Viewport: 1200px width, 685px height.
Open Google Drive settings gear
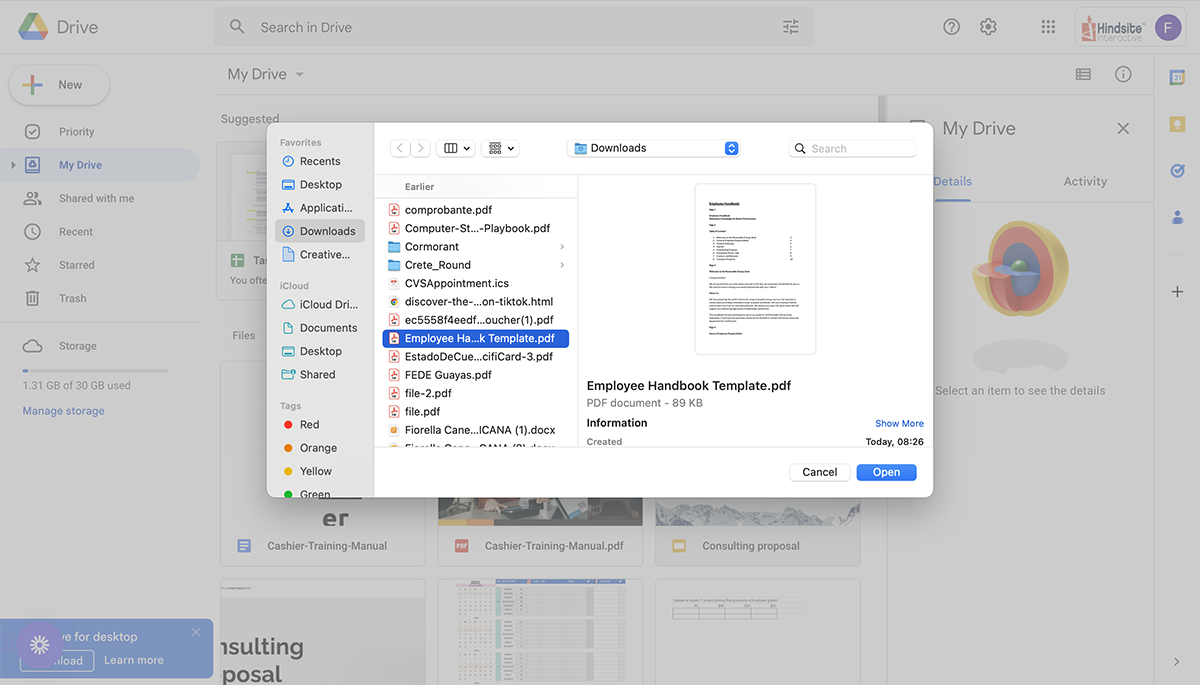pos(988,27)
